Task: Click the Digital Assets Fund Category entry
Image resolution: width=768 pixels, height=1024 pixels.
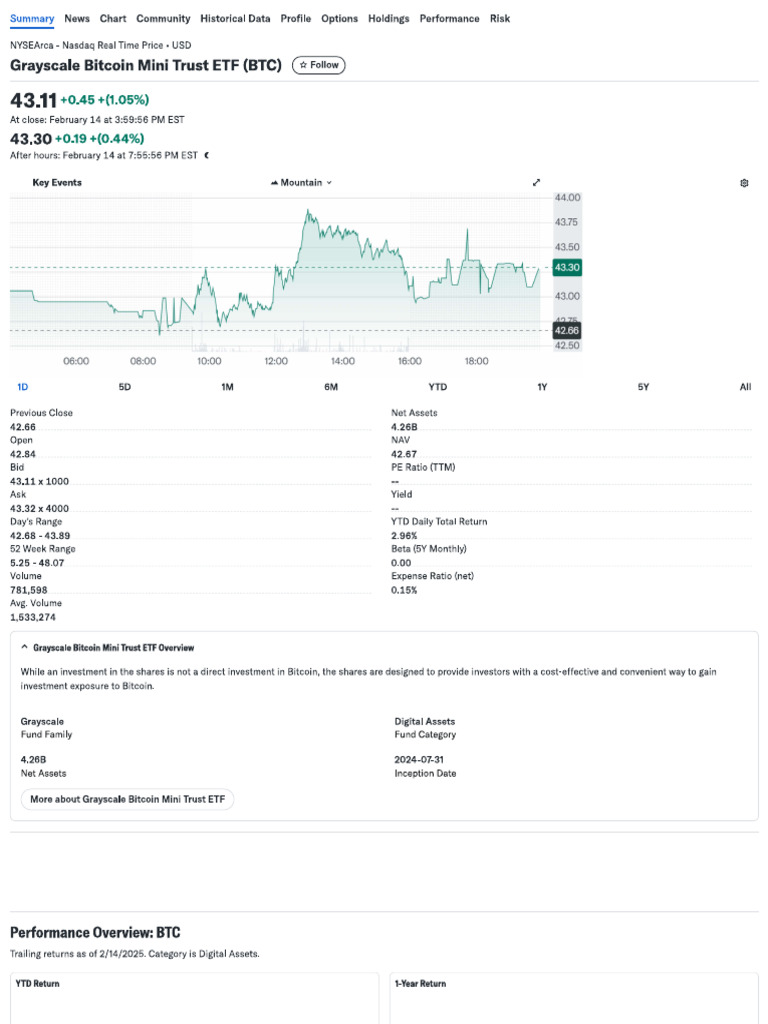Action: (425, 728)
